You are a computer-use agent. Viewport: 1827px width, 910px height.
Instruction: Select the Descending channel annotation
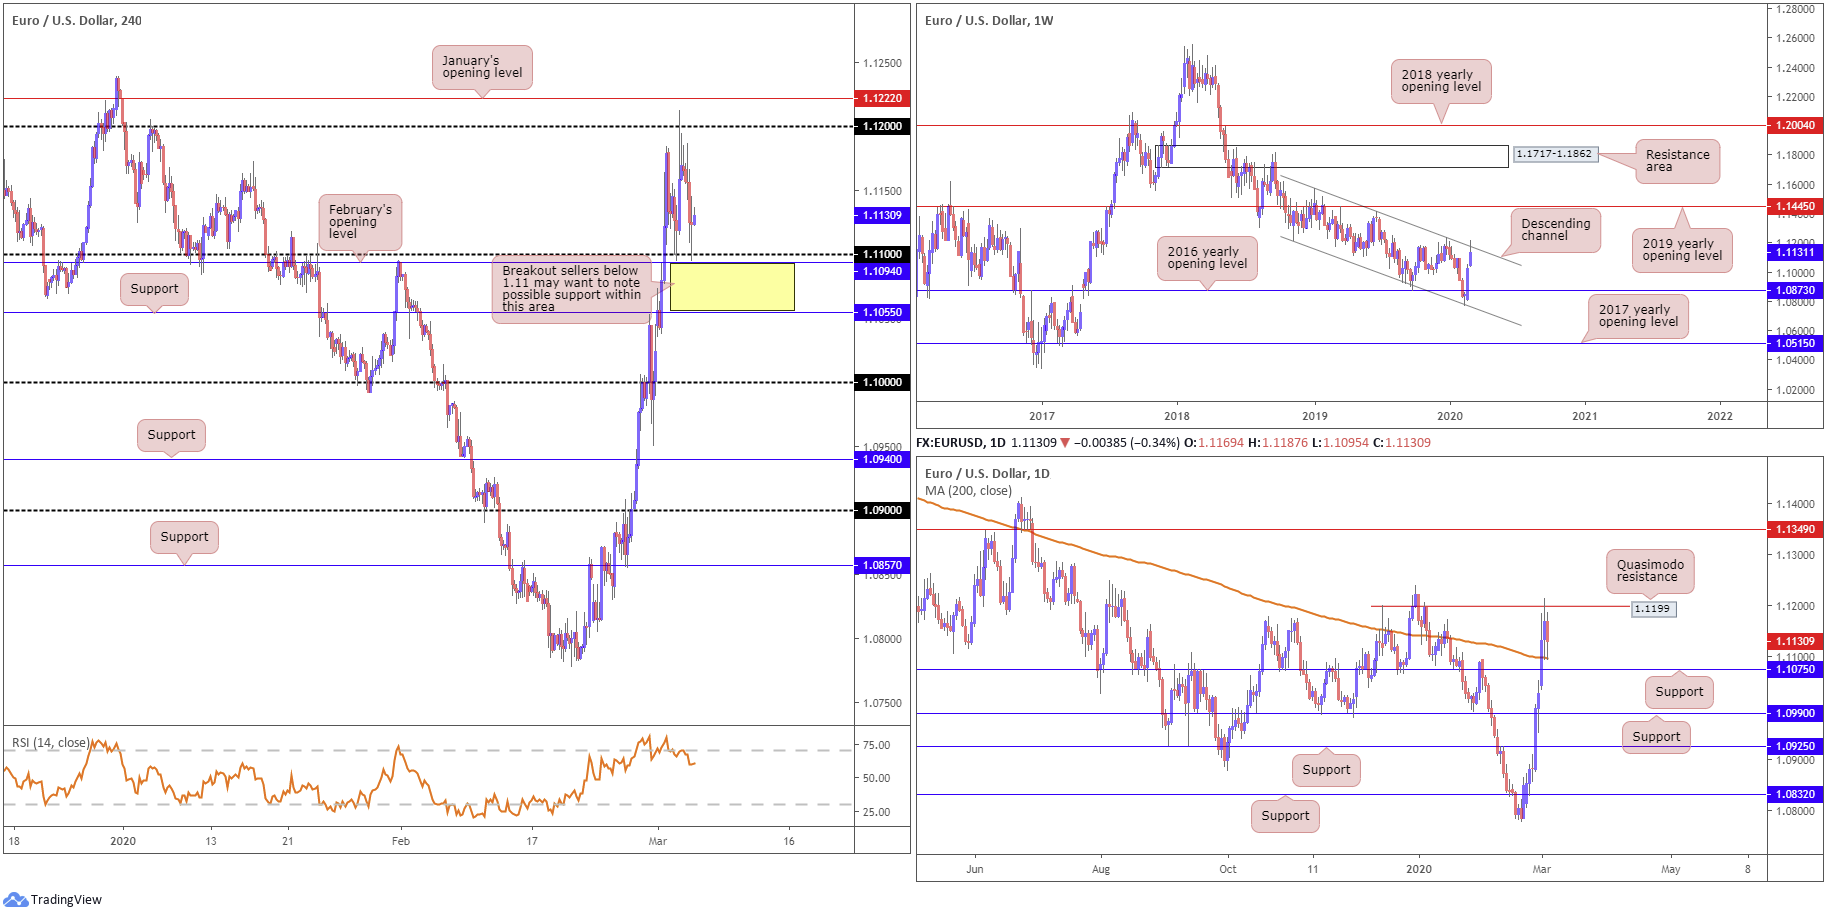1555,230
